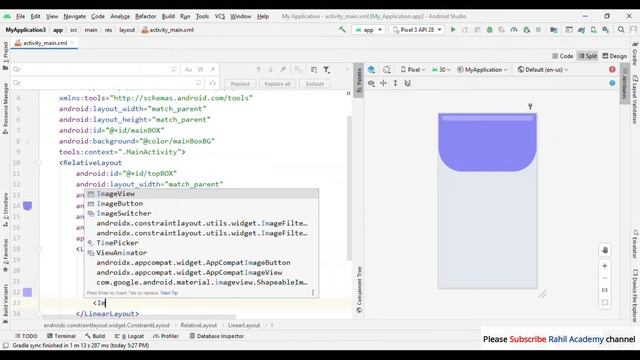Click the pan hand icon beside preview
The image size is (640, 360).
click(605, 250)
